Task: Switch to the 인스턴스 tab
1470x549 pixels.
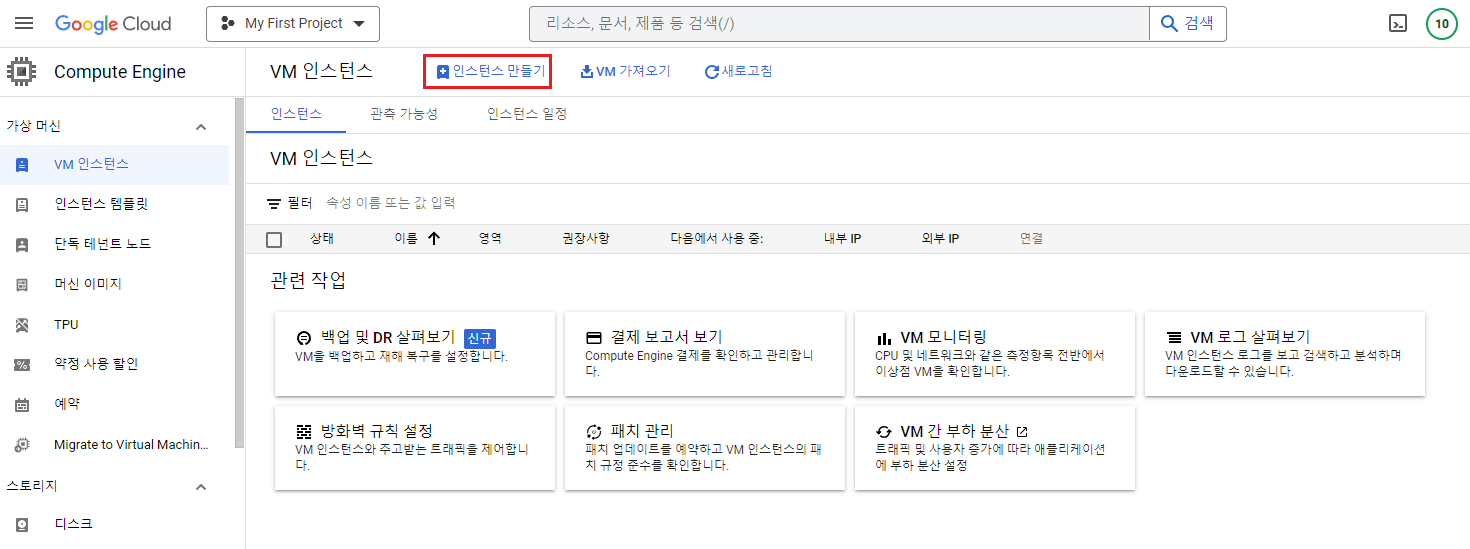Action: point(296,114)
